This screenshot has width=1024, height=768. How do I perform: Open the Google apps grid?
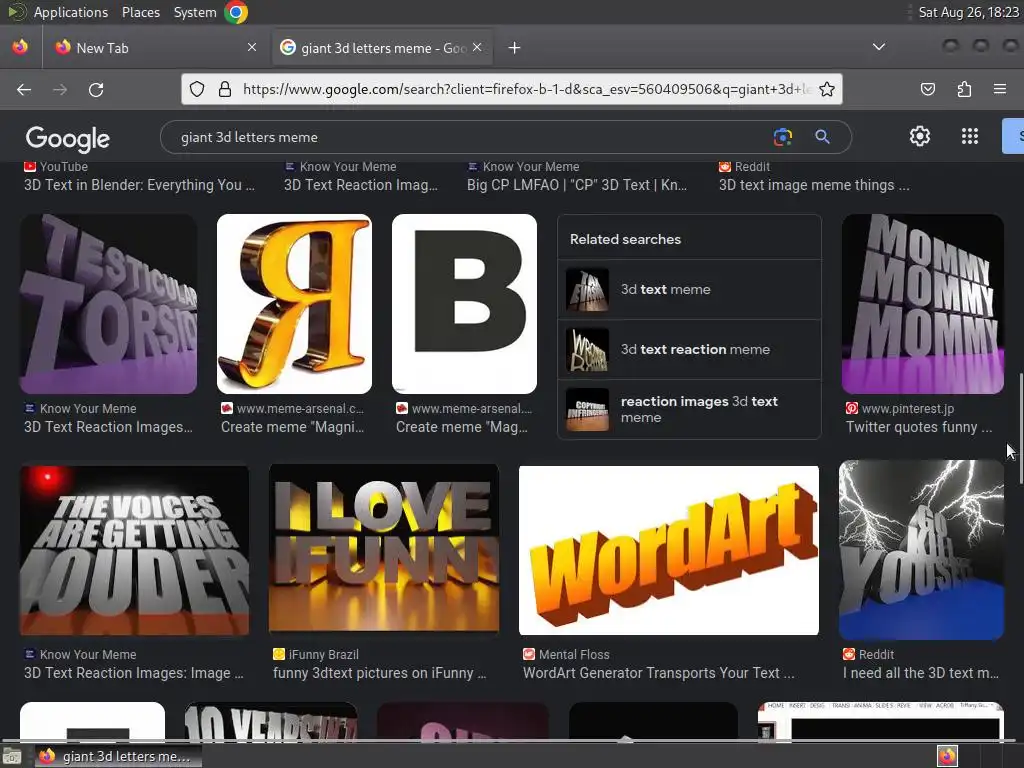970,136
